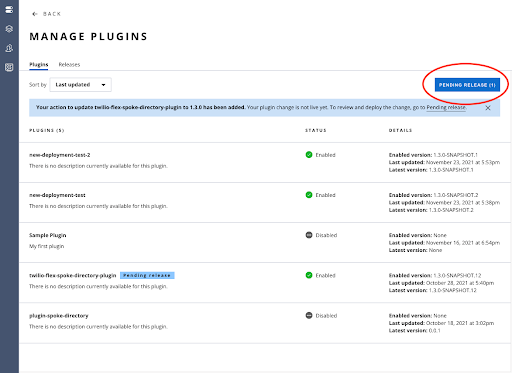Click Enabled icon for twilio-flex-spoke-directory-plugin

(x=309, y=275)
